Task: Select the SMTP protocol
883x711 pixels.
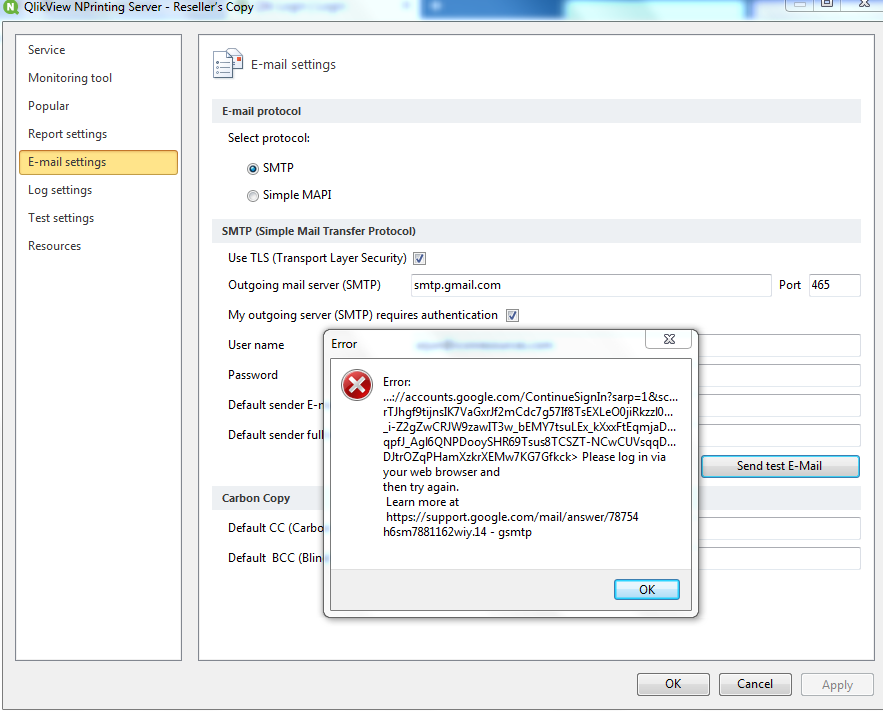Action: point(252,168)
